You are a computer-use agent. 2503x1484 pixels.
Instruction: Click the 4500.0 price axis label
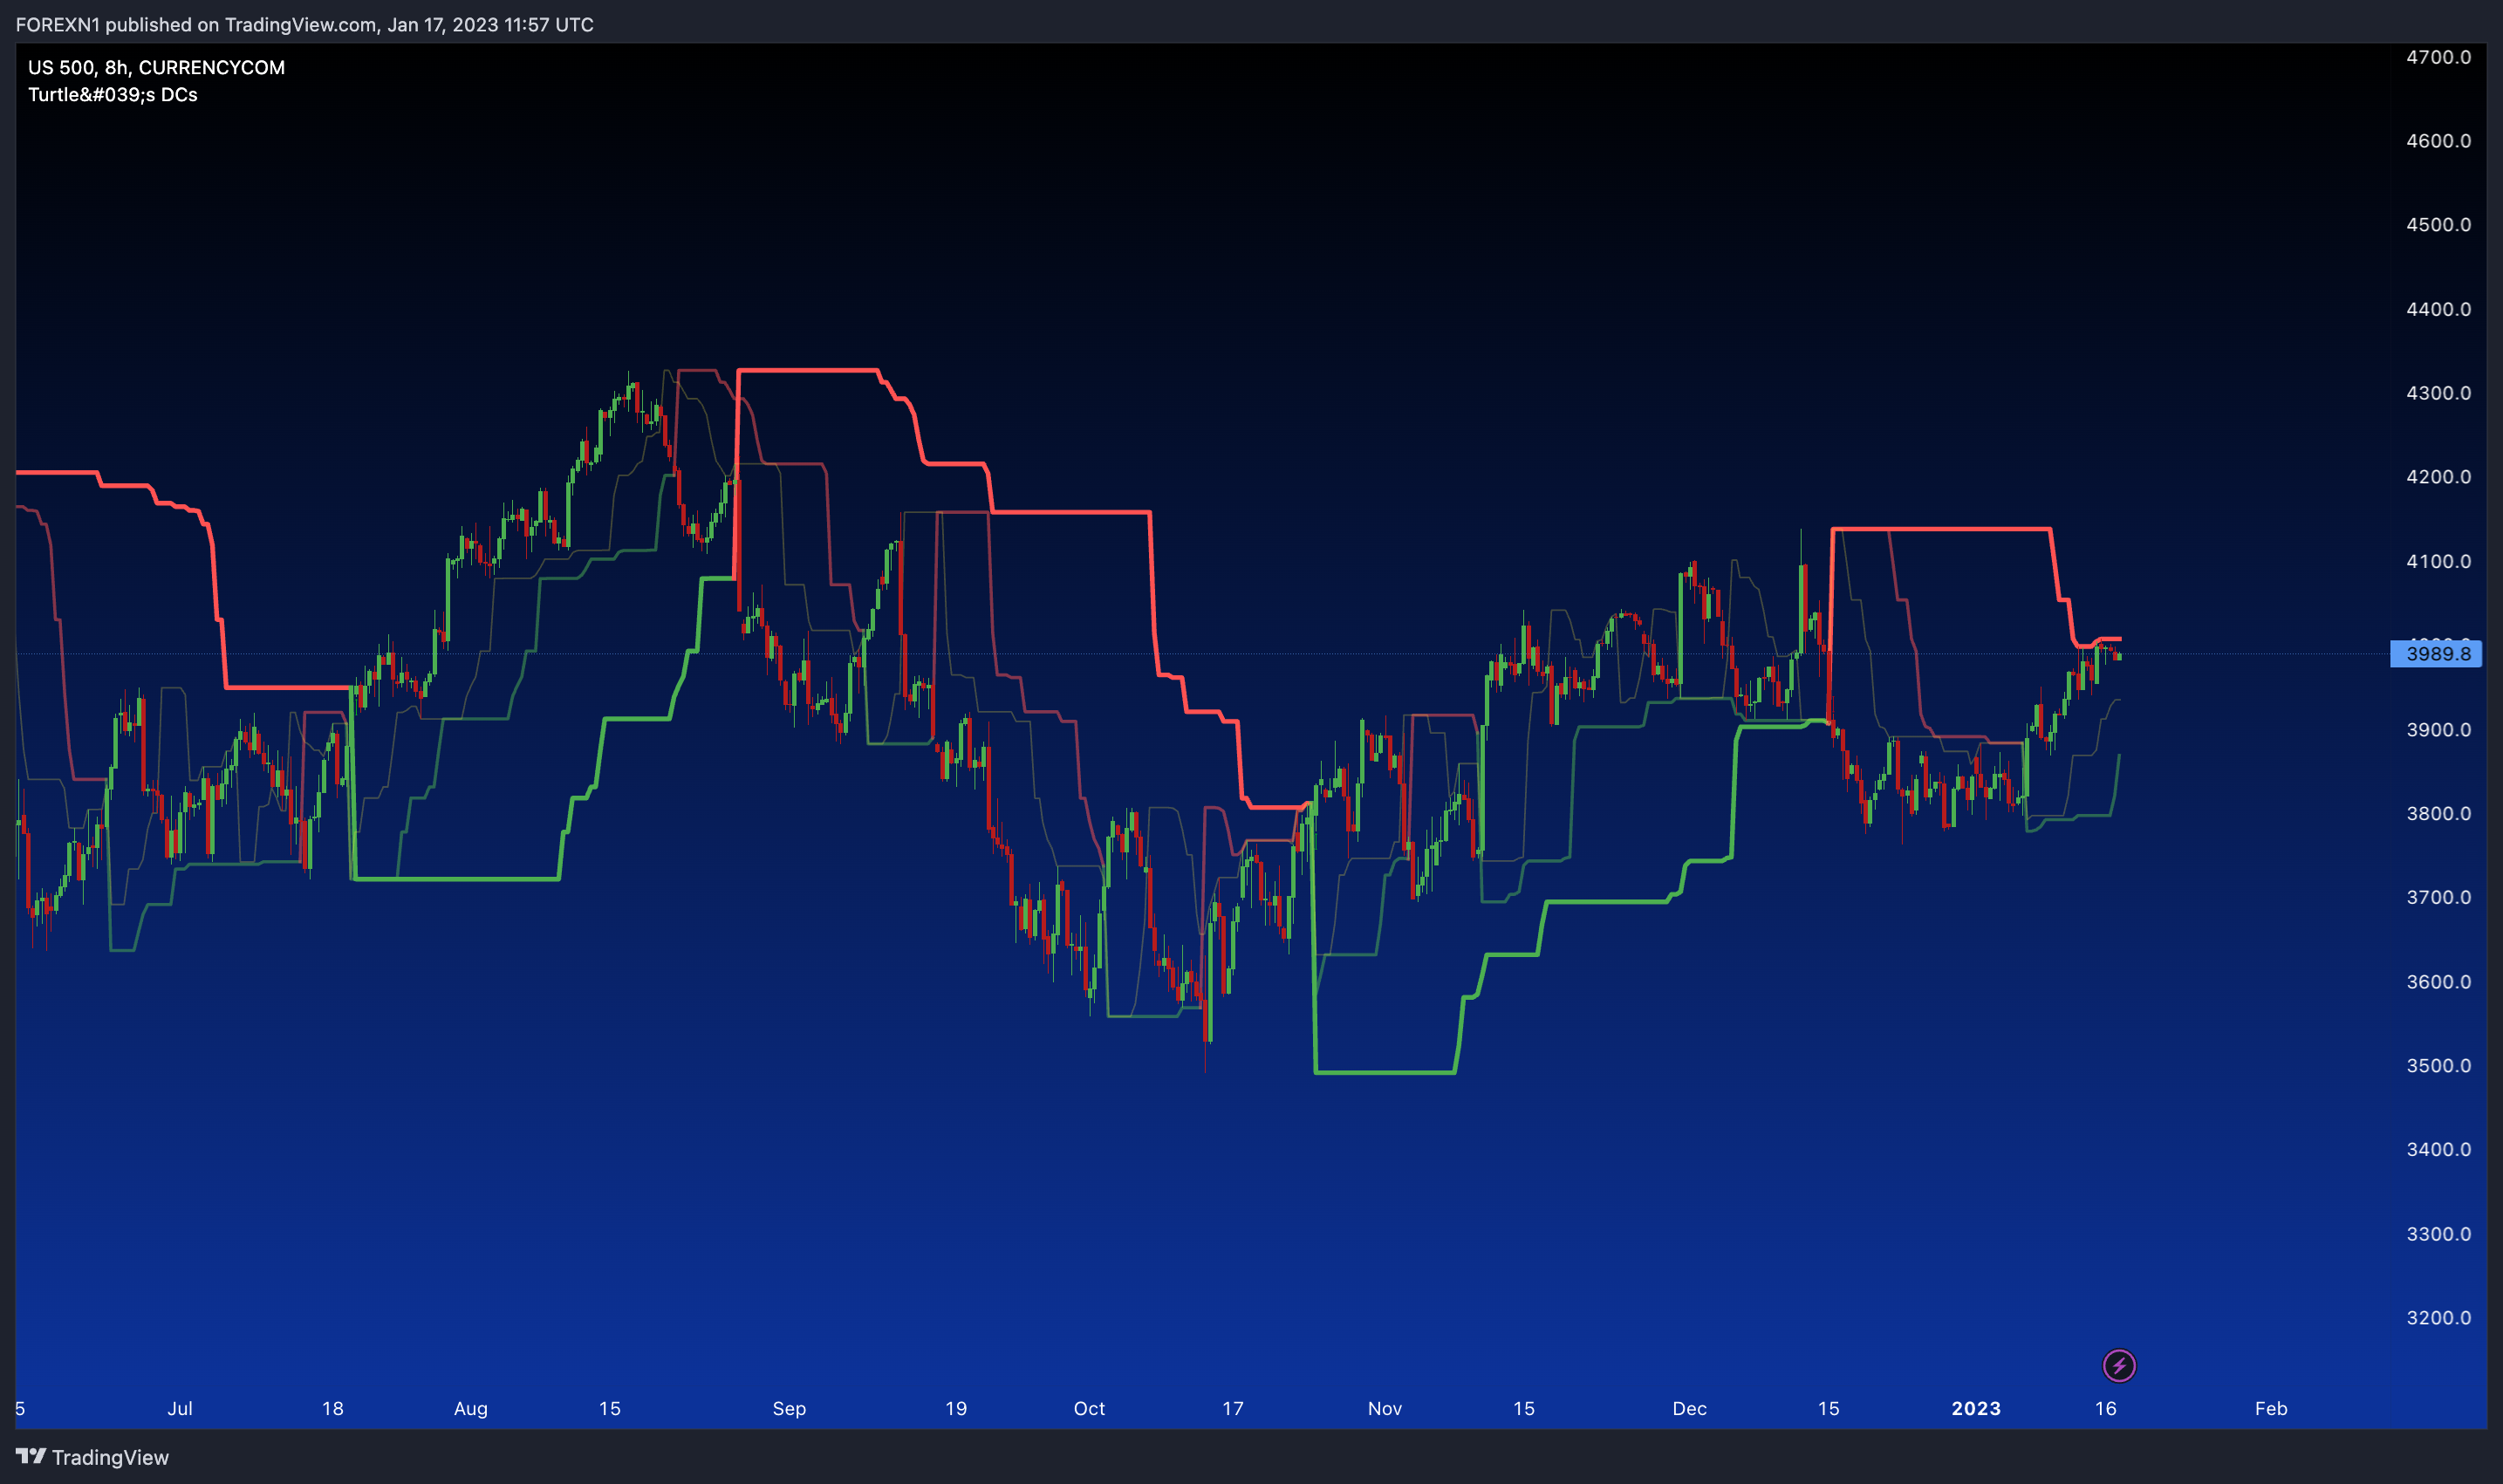(2438, 225)
